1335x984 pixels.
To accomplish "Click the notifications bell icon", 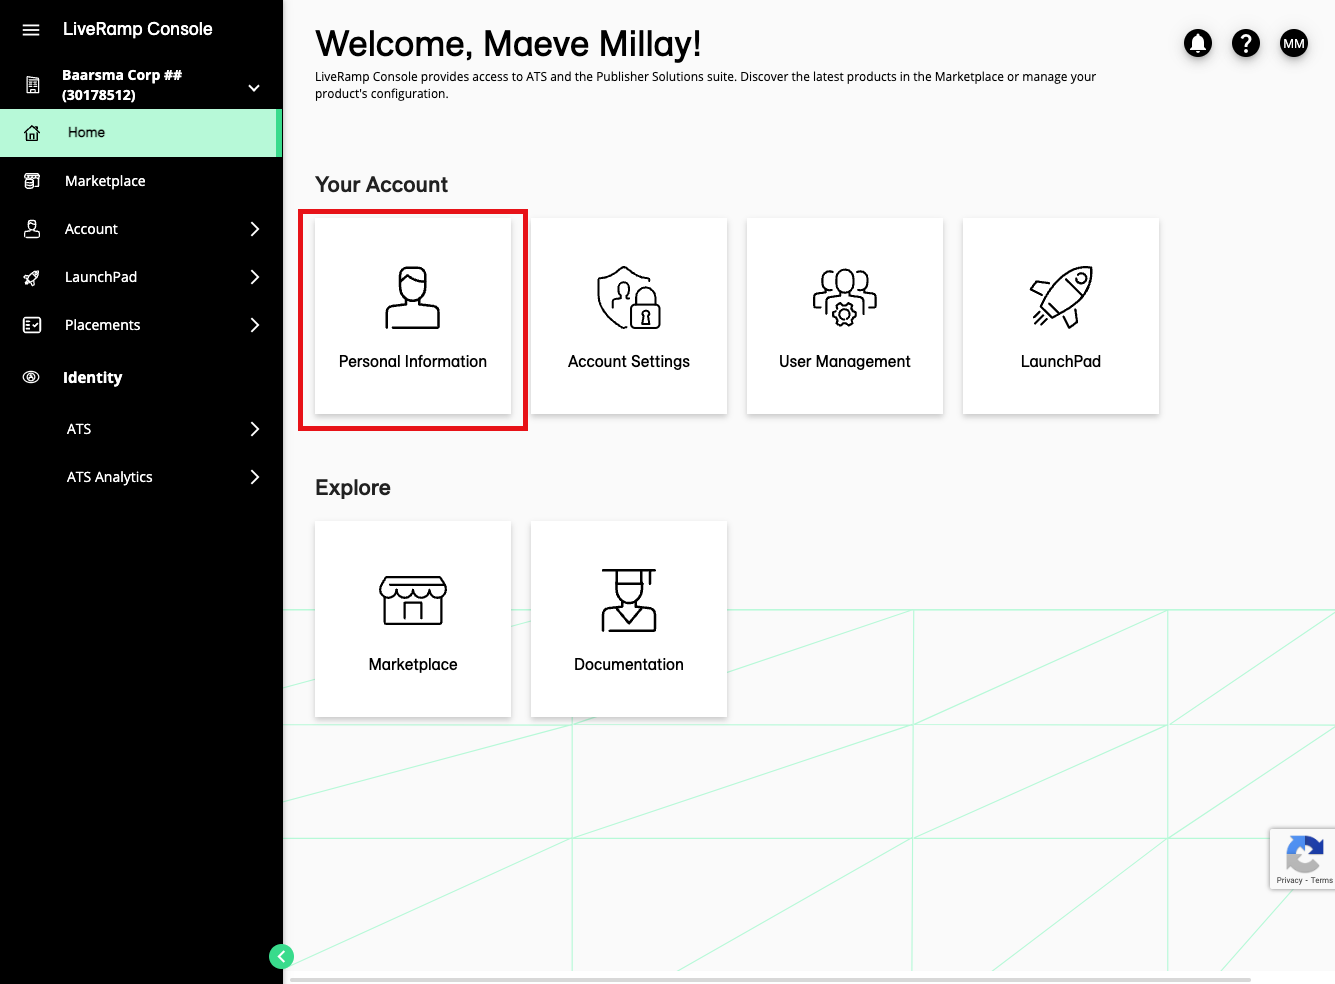I will [1198, 43].
